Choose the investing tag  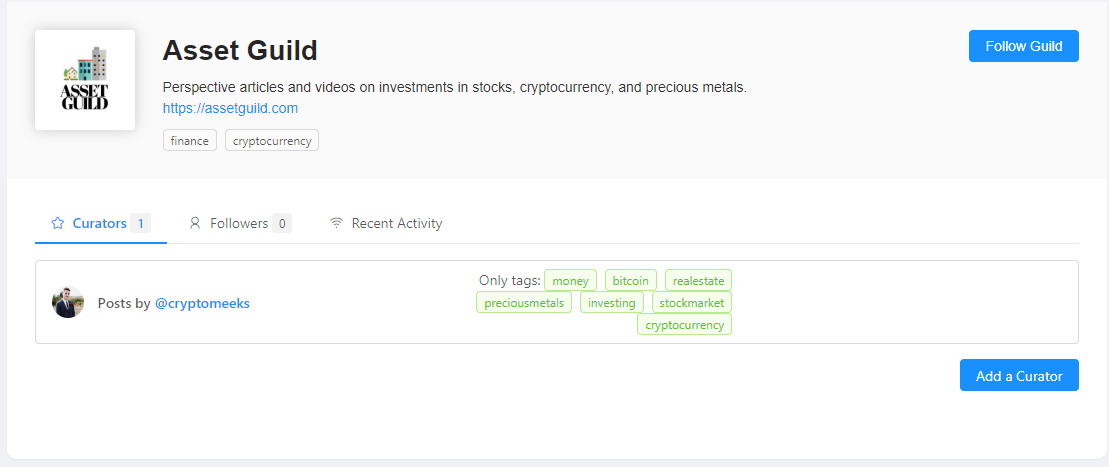click(x=611, y=303)
